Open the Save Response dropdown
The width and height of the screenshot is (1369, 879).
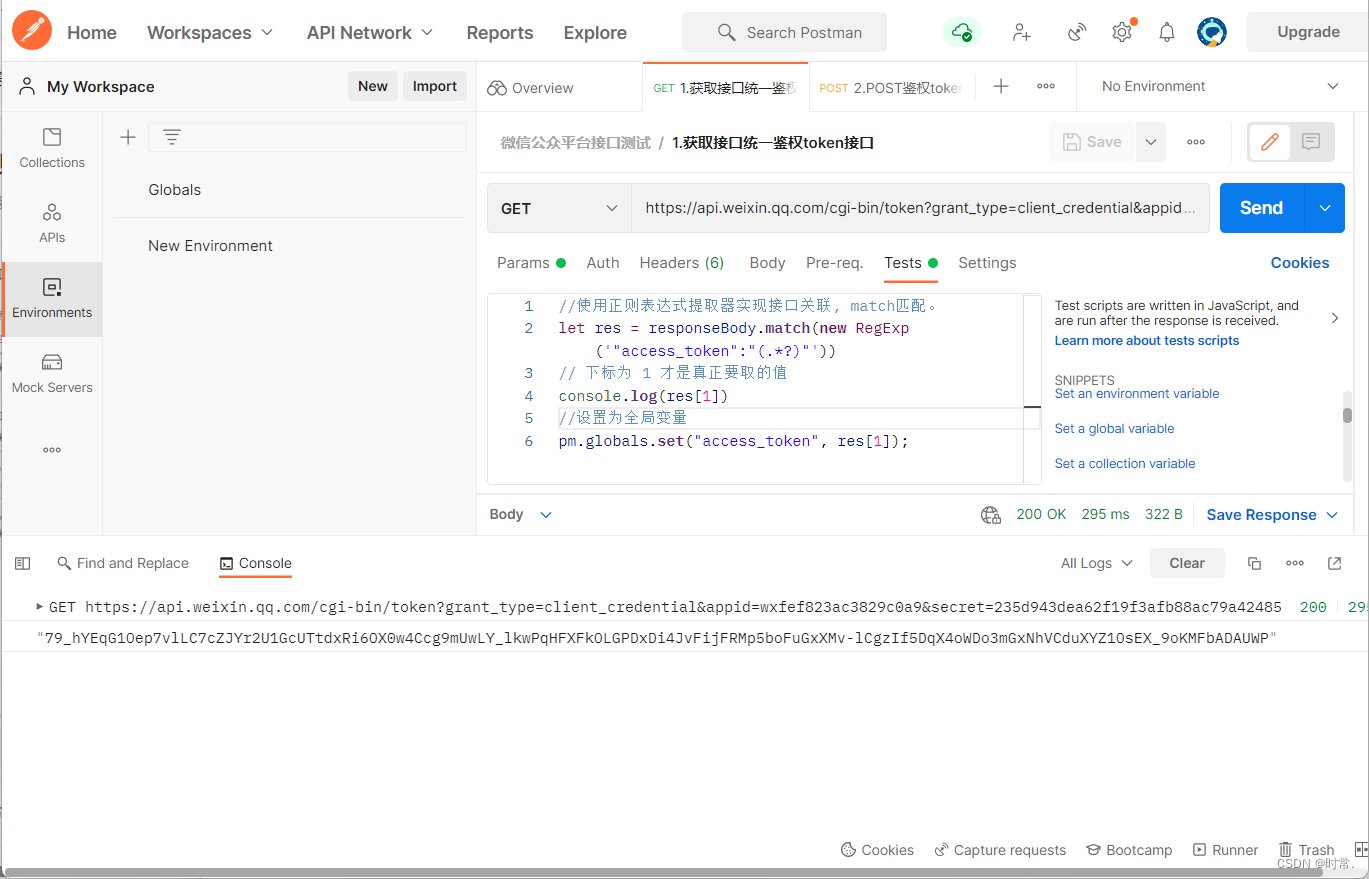[x=1272, y=515]
